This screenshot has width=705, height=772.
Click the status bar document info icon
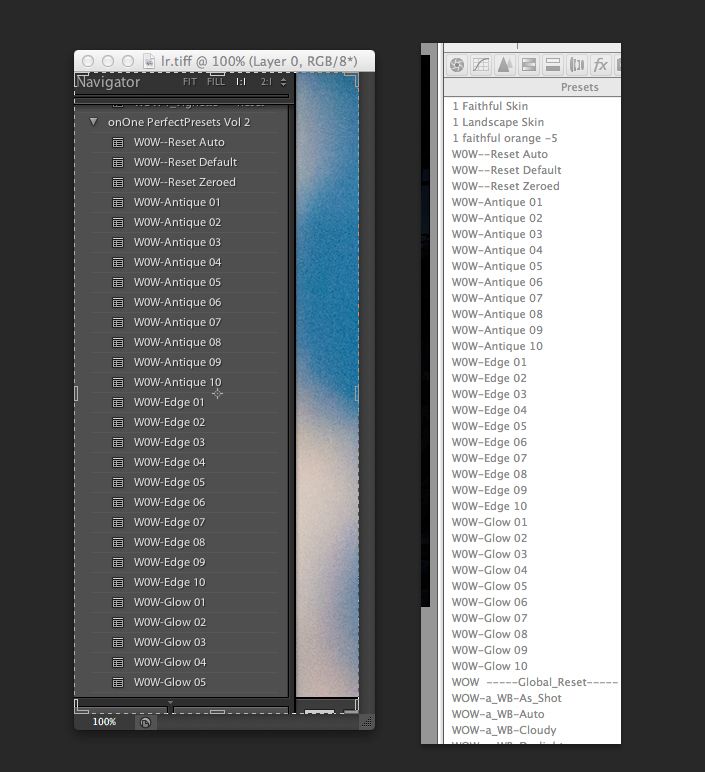(145, 721)
